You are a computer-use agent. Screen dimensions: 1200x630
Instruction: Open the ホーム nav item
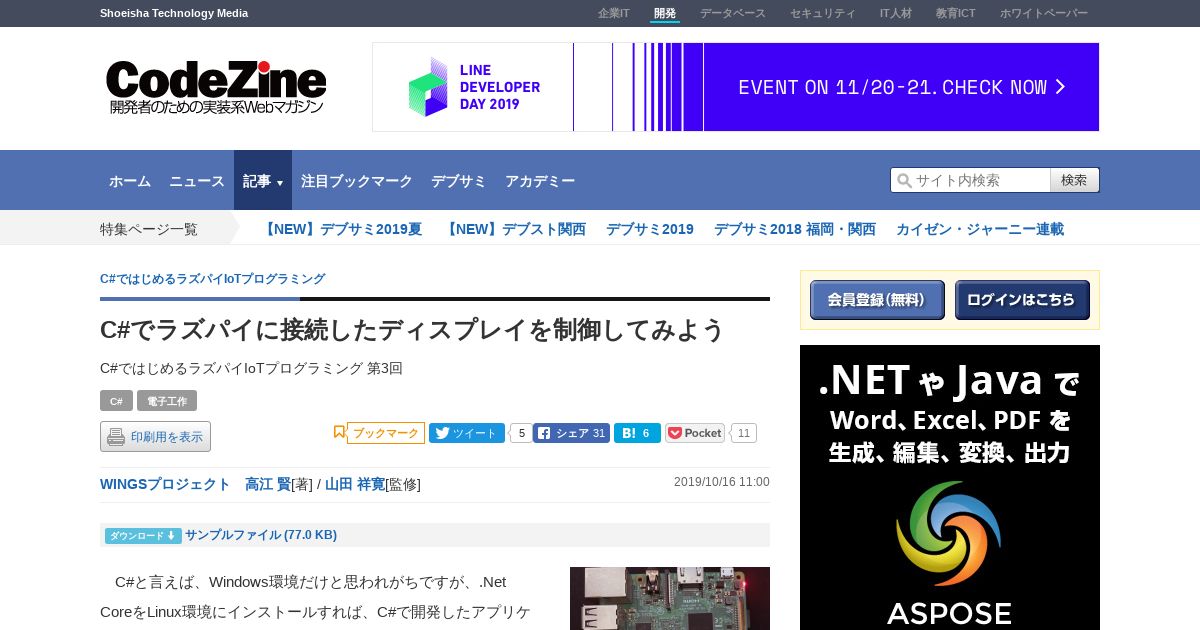(130, 181)
